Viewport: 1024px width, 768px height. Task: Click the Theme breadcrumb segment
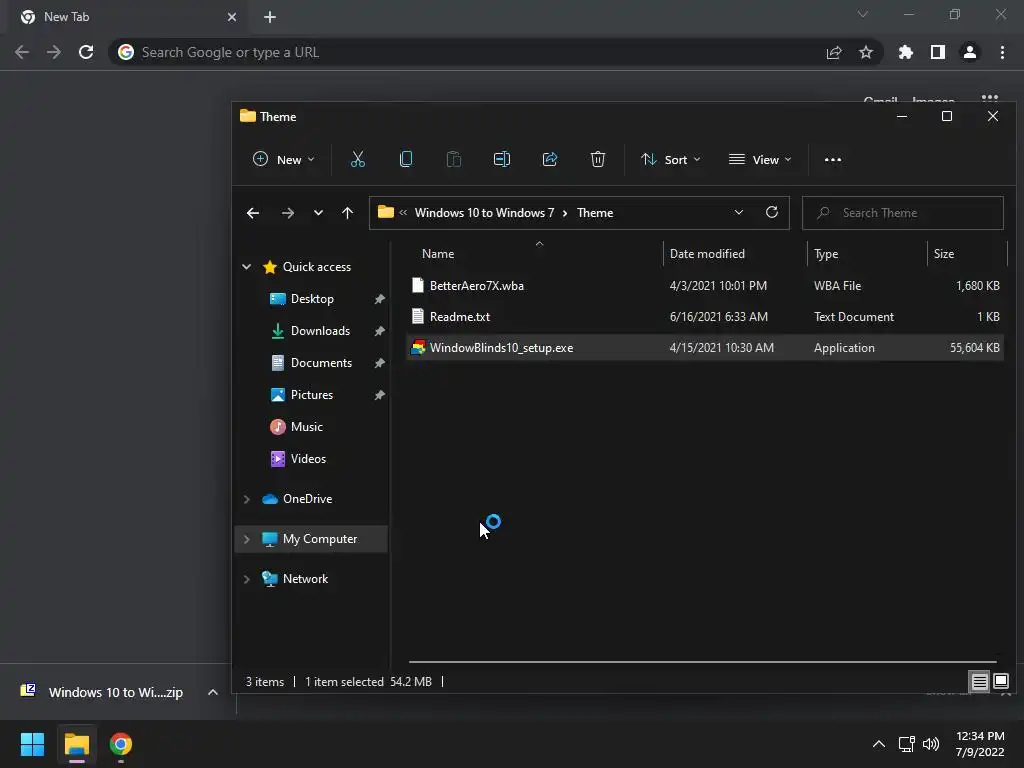pyautogui.click(x=595, y=213)
